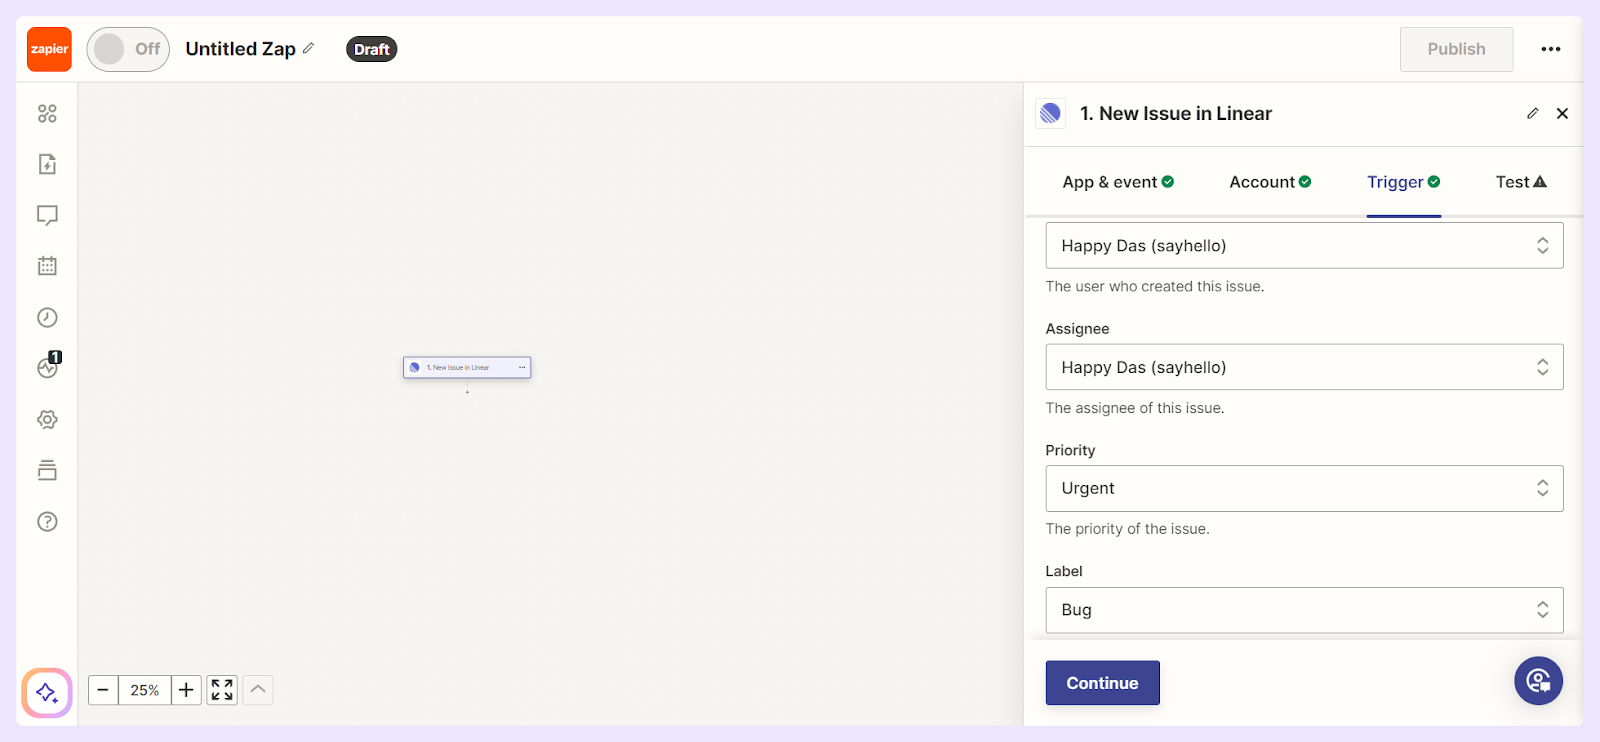Click the AI sparkle assistant icon

[47, 692]
